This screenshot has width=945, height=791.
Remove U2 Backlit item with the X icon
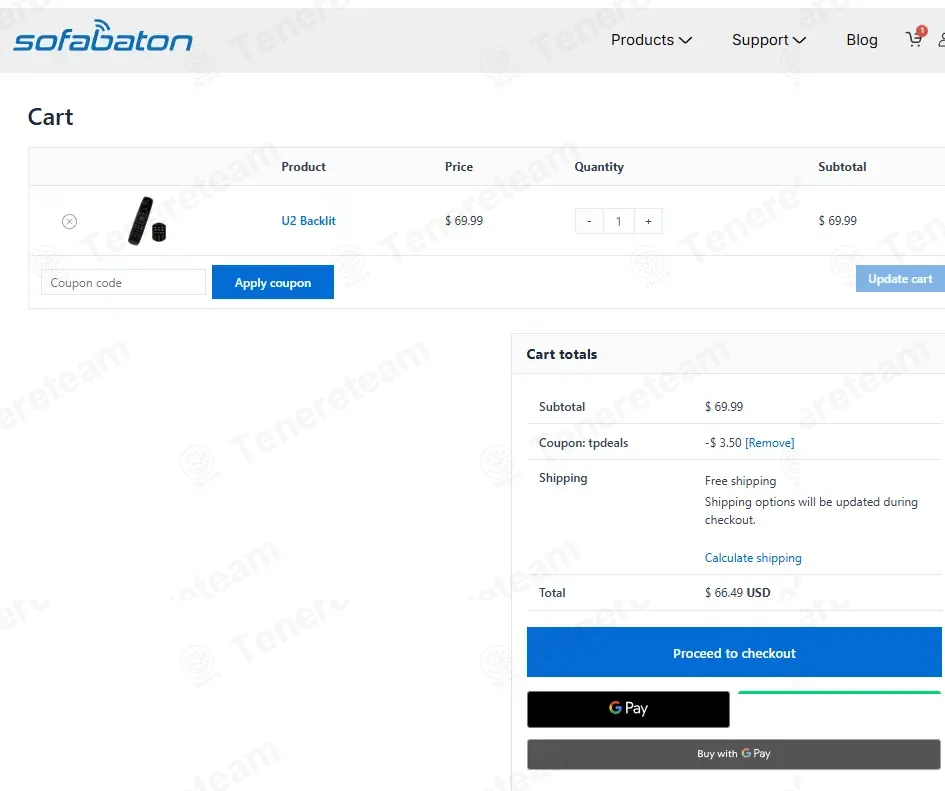(69, 221)
